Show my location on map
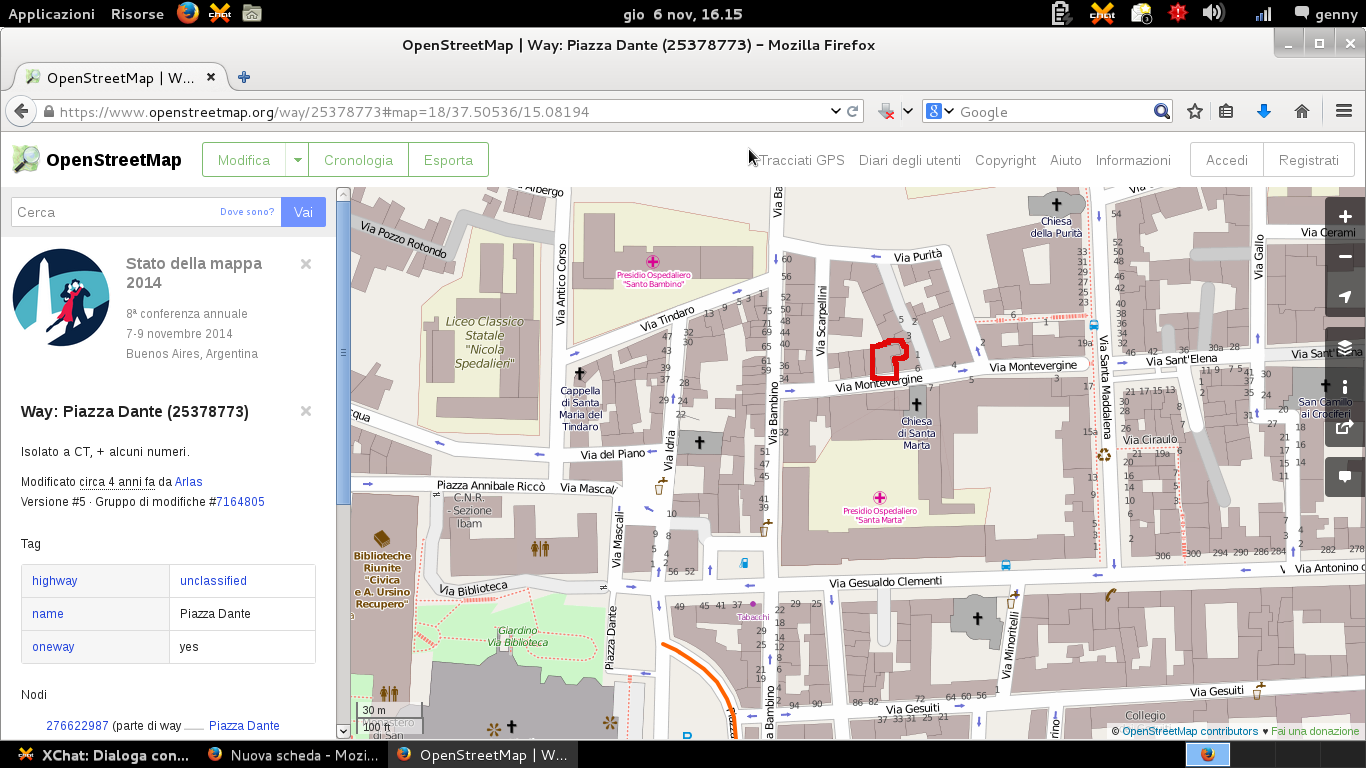Viewport: 1366px width, 768px height. click(x=1345, y=297)
